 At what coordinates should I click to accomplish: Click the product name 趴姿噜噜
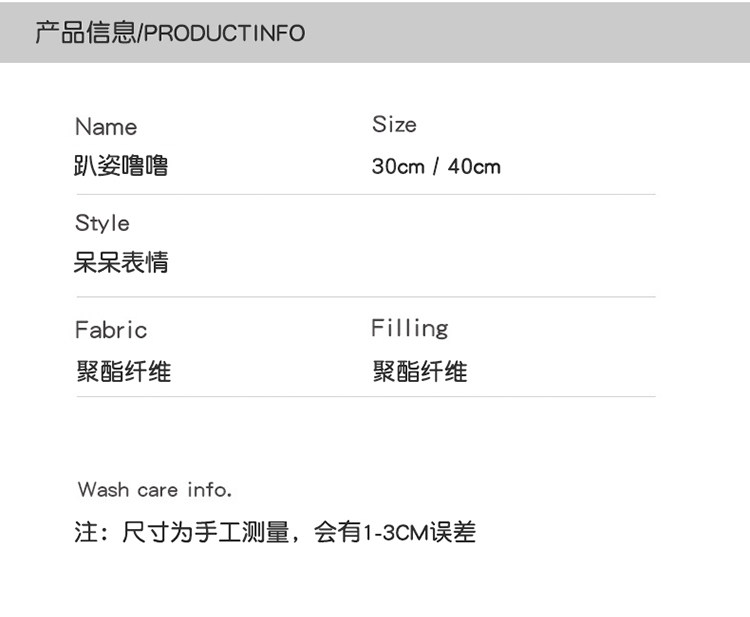click(121, 166)
